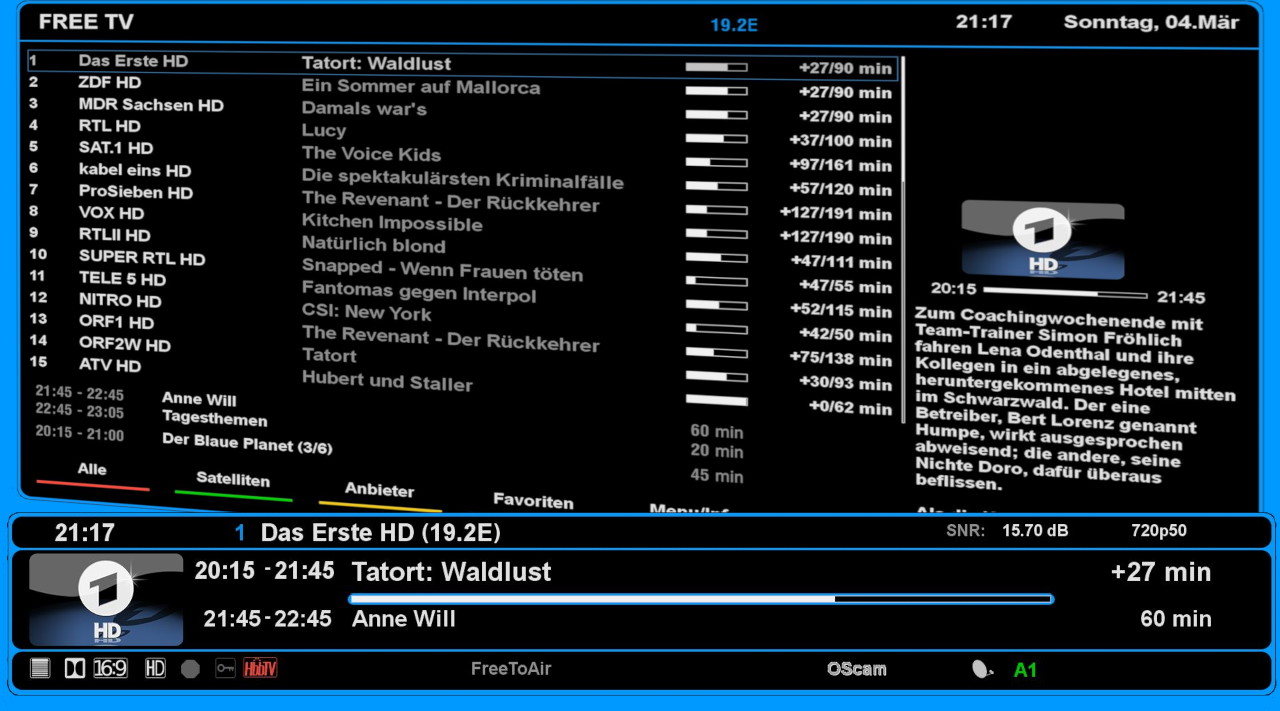
Task: Click the infobar progress bar under Tatort: Waldlust
Action: [x=700, y=599]
